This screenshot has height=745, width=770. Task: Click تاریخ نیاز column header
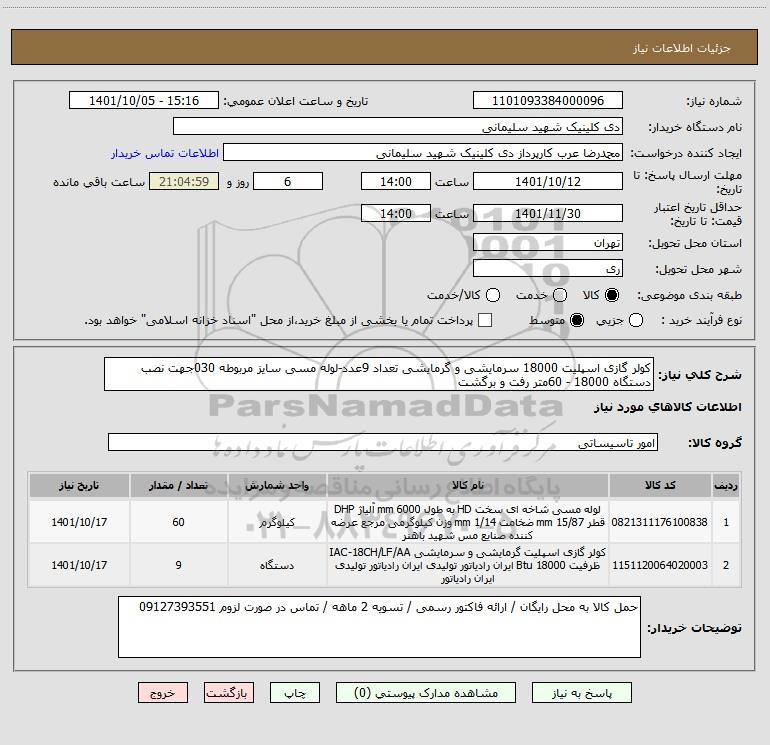click(79, 486)
